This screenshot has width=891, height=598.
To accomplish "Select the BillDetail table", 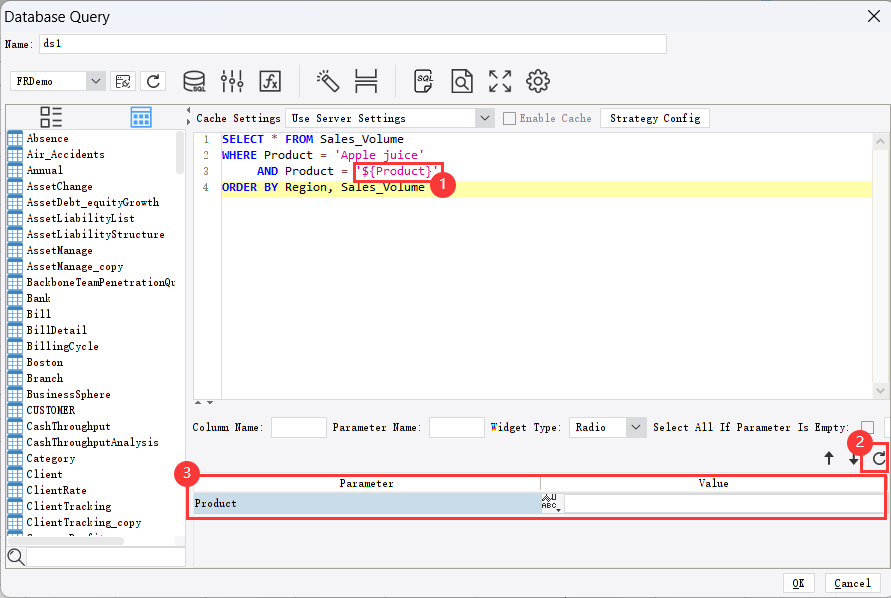I will 56,330.
